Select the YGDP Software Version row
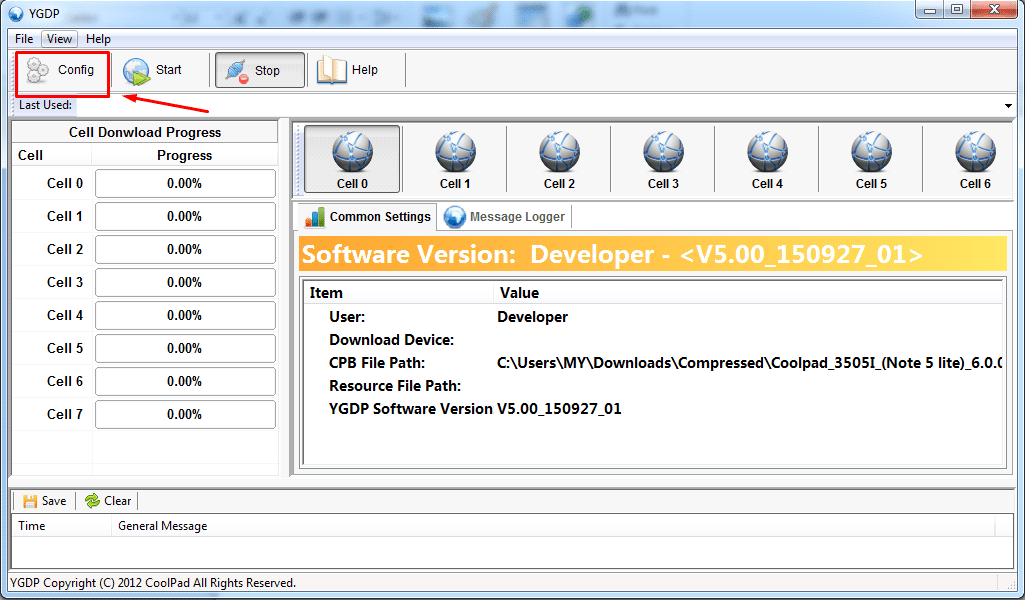Screen dimensions: 1025x600 (x=652, y=408)
